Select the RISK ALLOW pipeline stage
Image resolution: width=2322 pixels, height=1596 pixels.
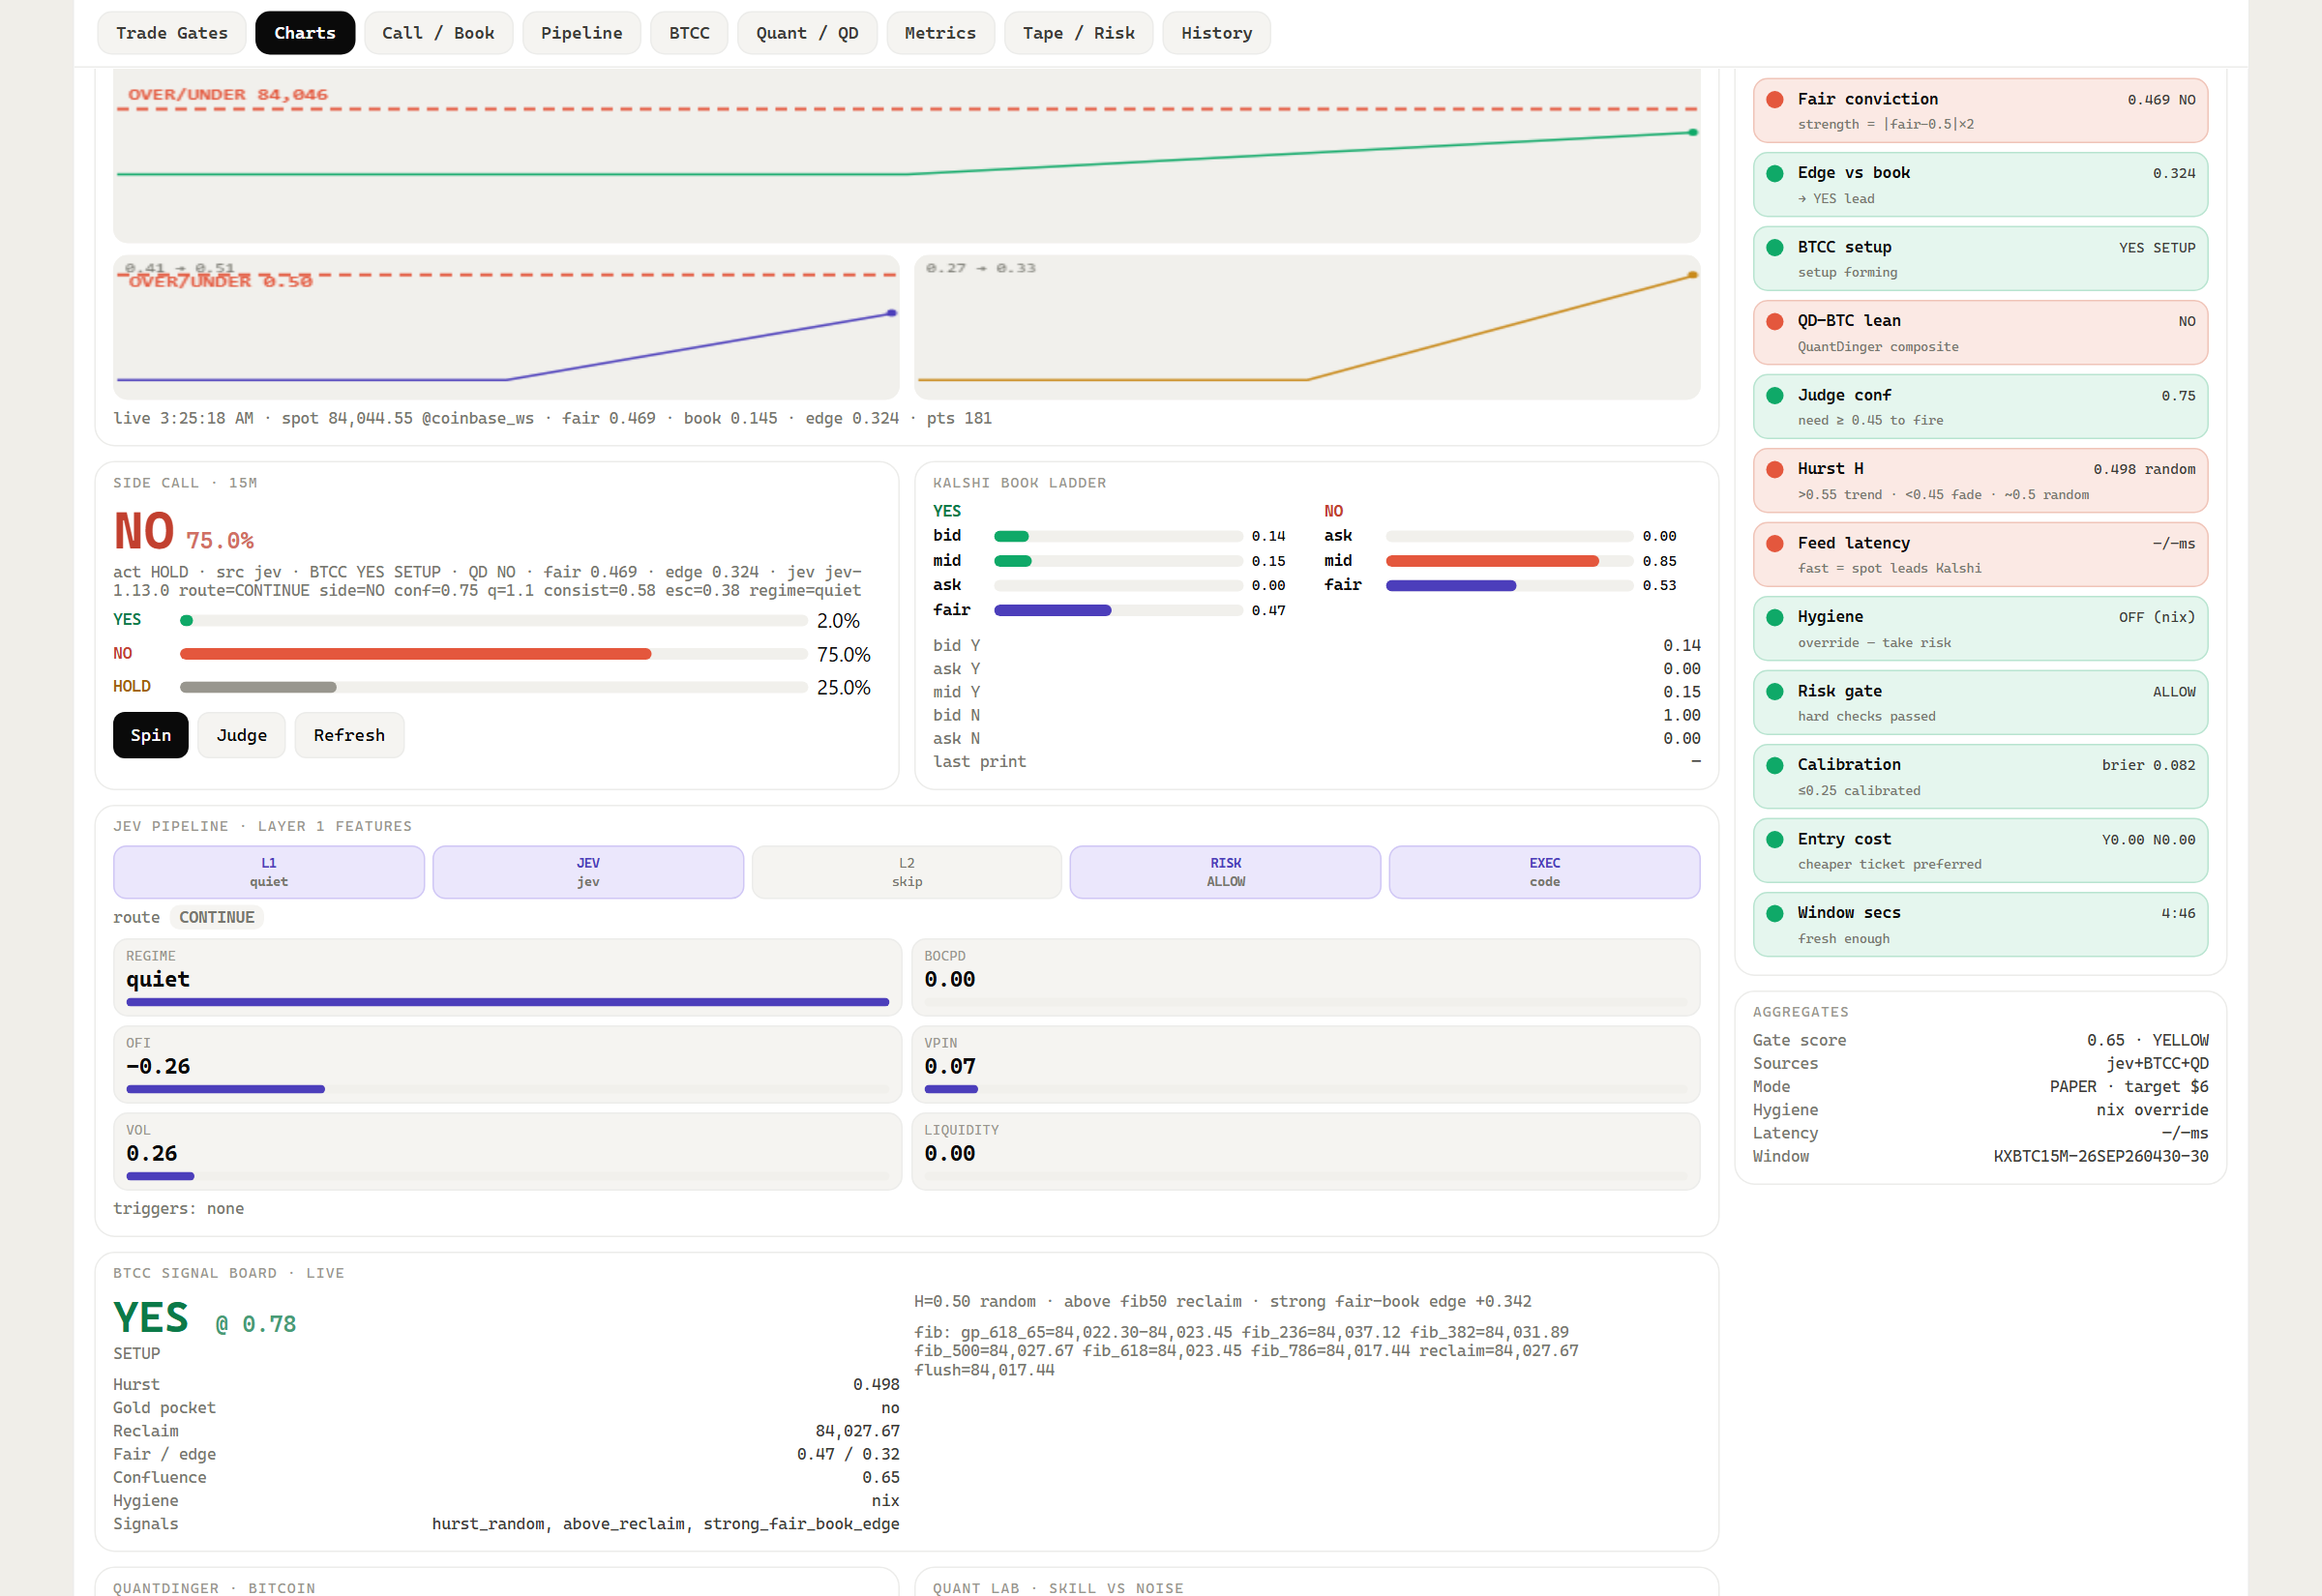click(1226, 872)
